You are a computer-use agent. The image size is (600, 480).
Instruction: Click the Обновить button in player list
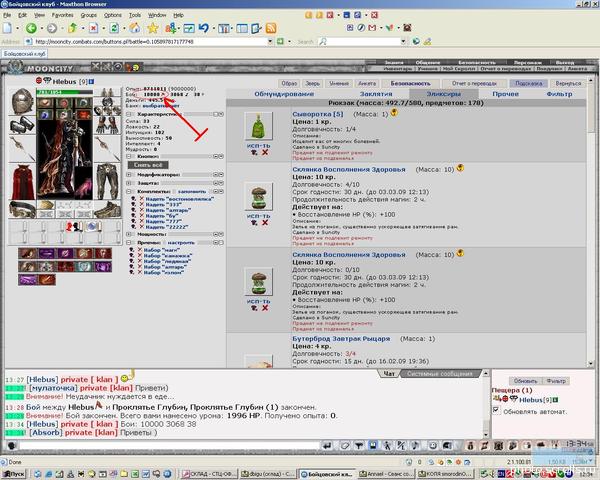tap(525, 381)
